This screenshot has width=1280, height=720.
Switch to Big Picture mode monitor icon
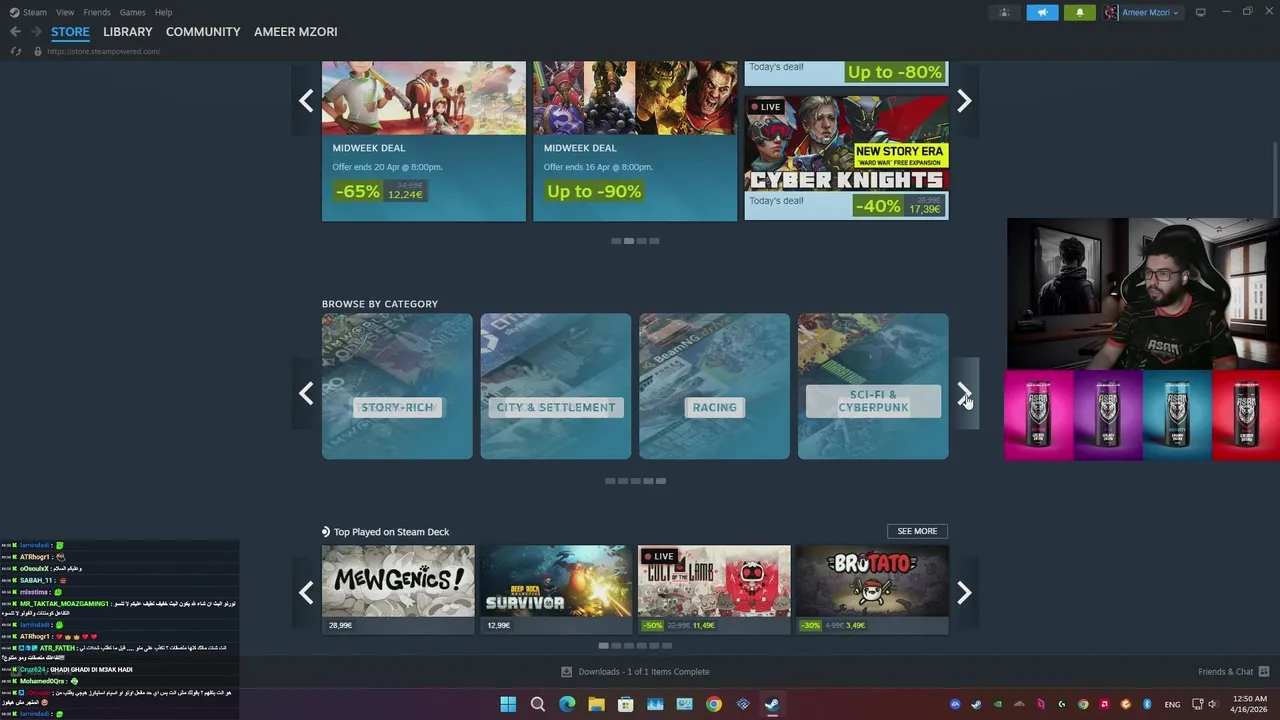(x=1201, y=12)
